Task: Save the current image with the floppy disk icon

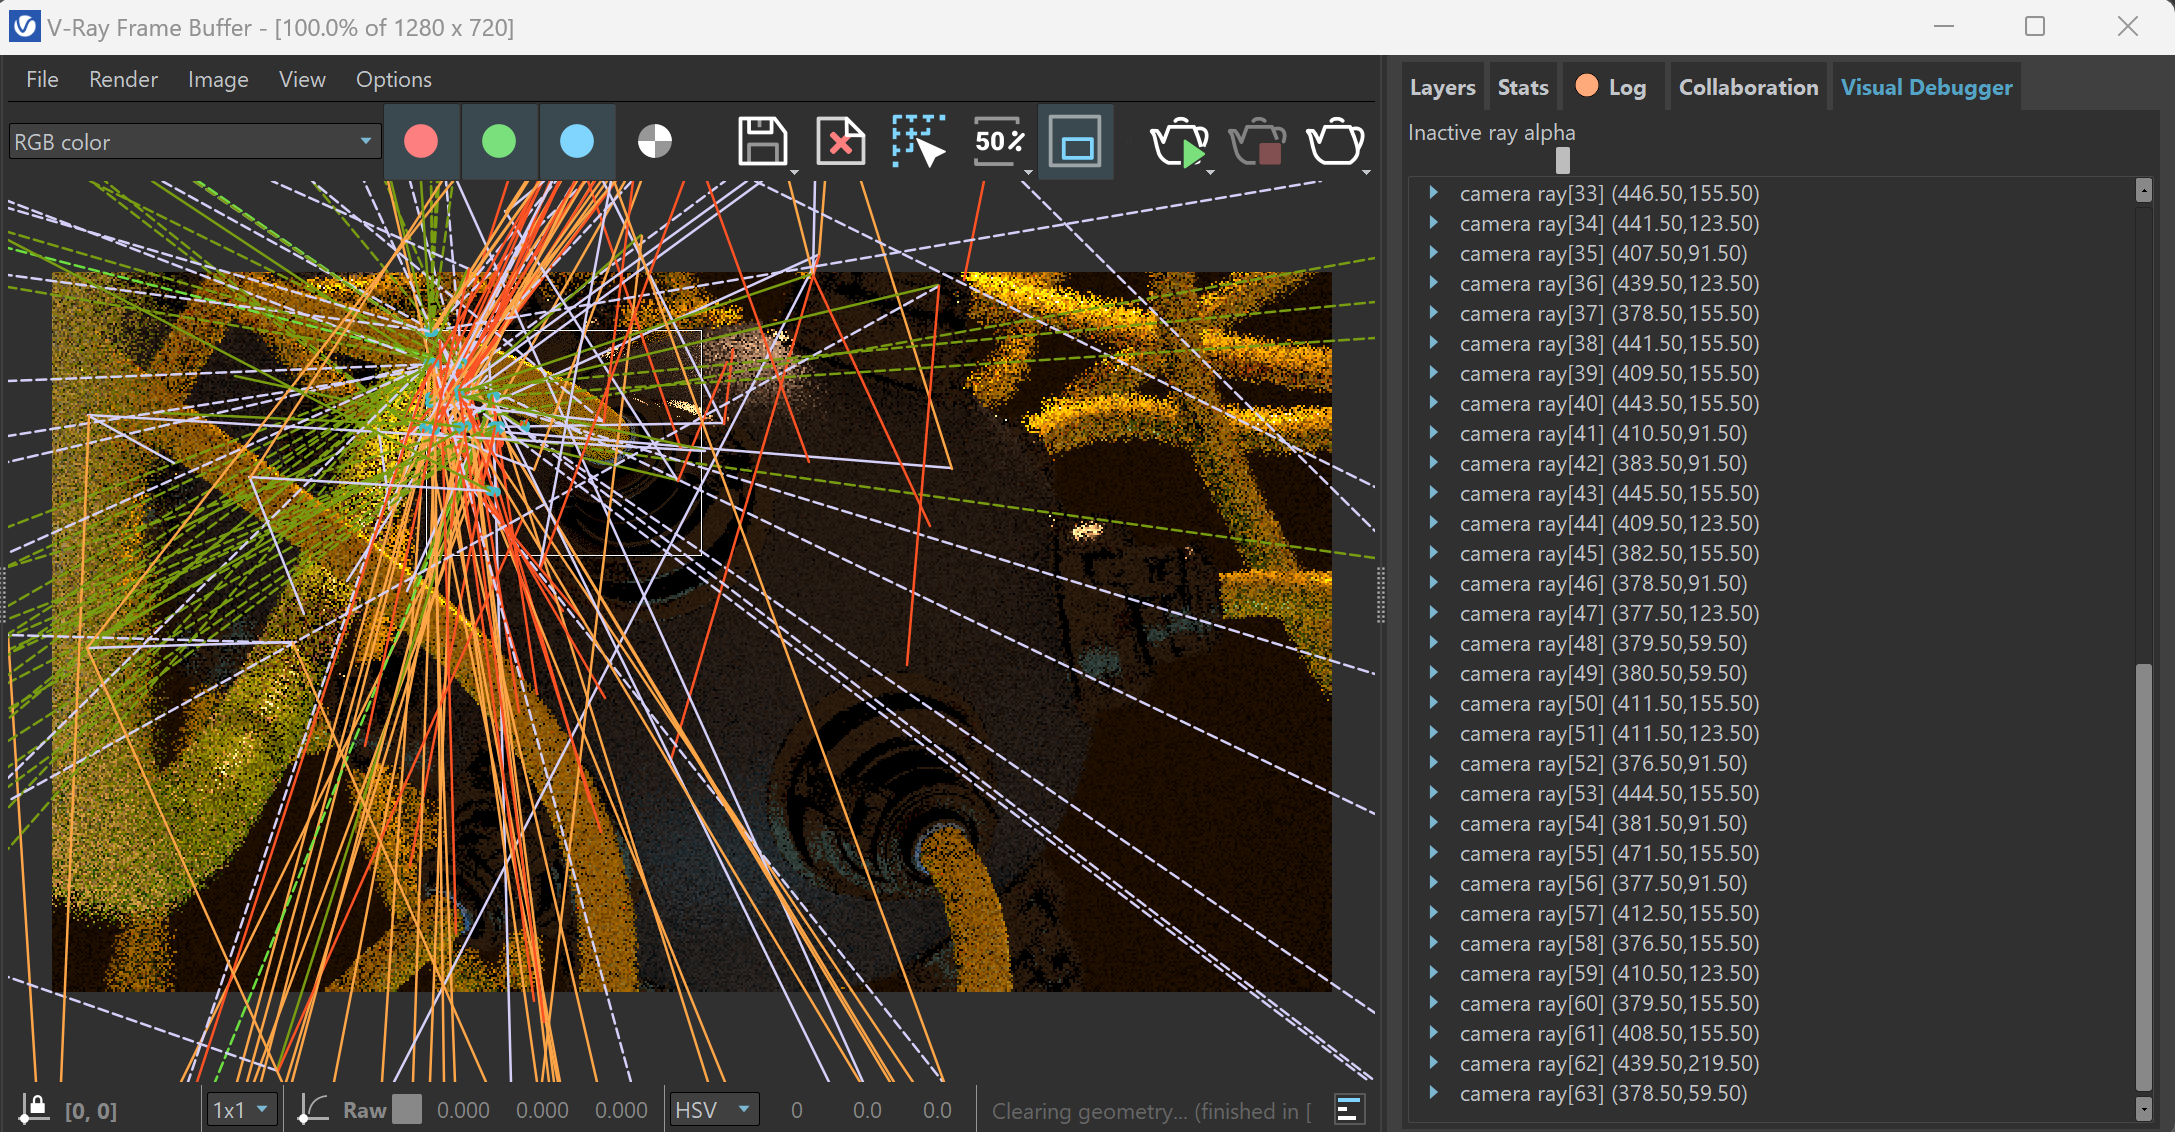Action: pyautogui.click(x=762, y=142)
